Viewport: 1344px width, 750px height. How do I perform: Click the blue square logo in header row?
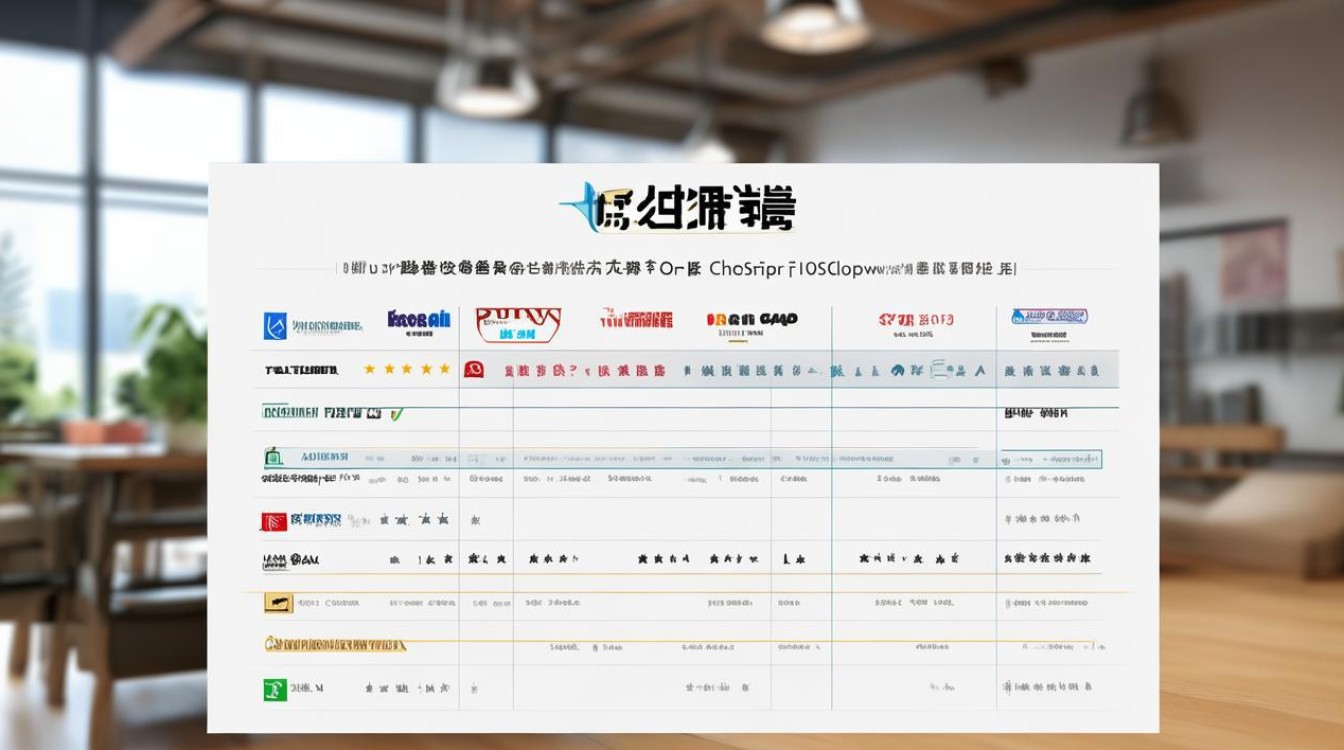coord(275,326)
